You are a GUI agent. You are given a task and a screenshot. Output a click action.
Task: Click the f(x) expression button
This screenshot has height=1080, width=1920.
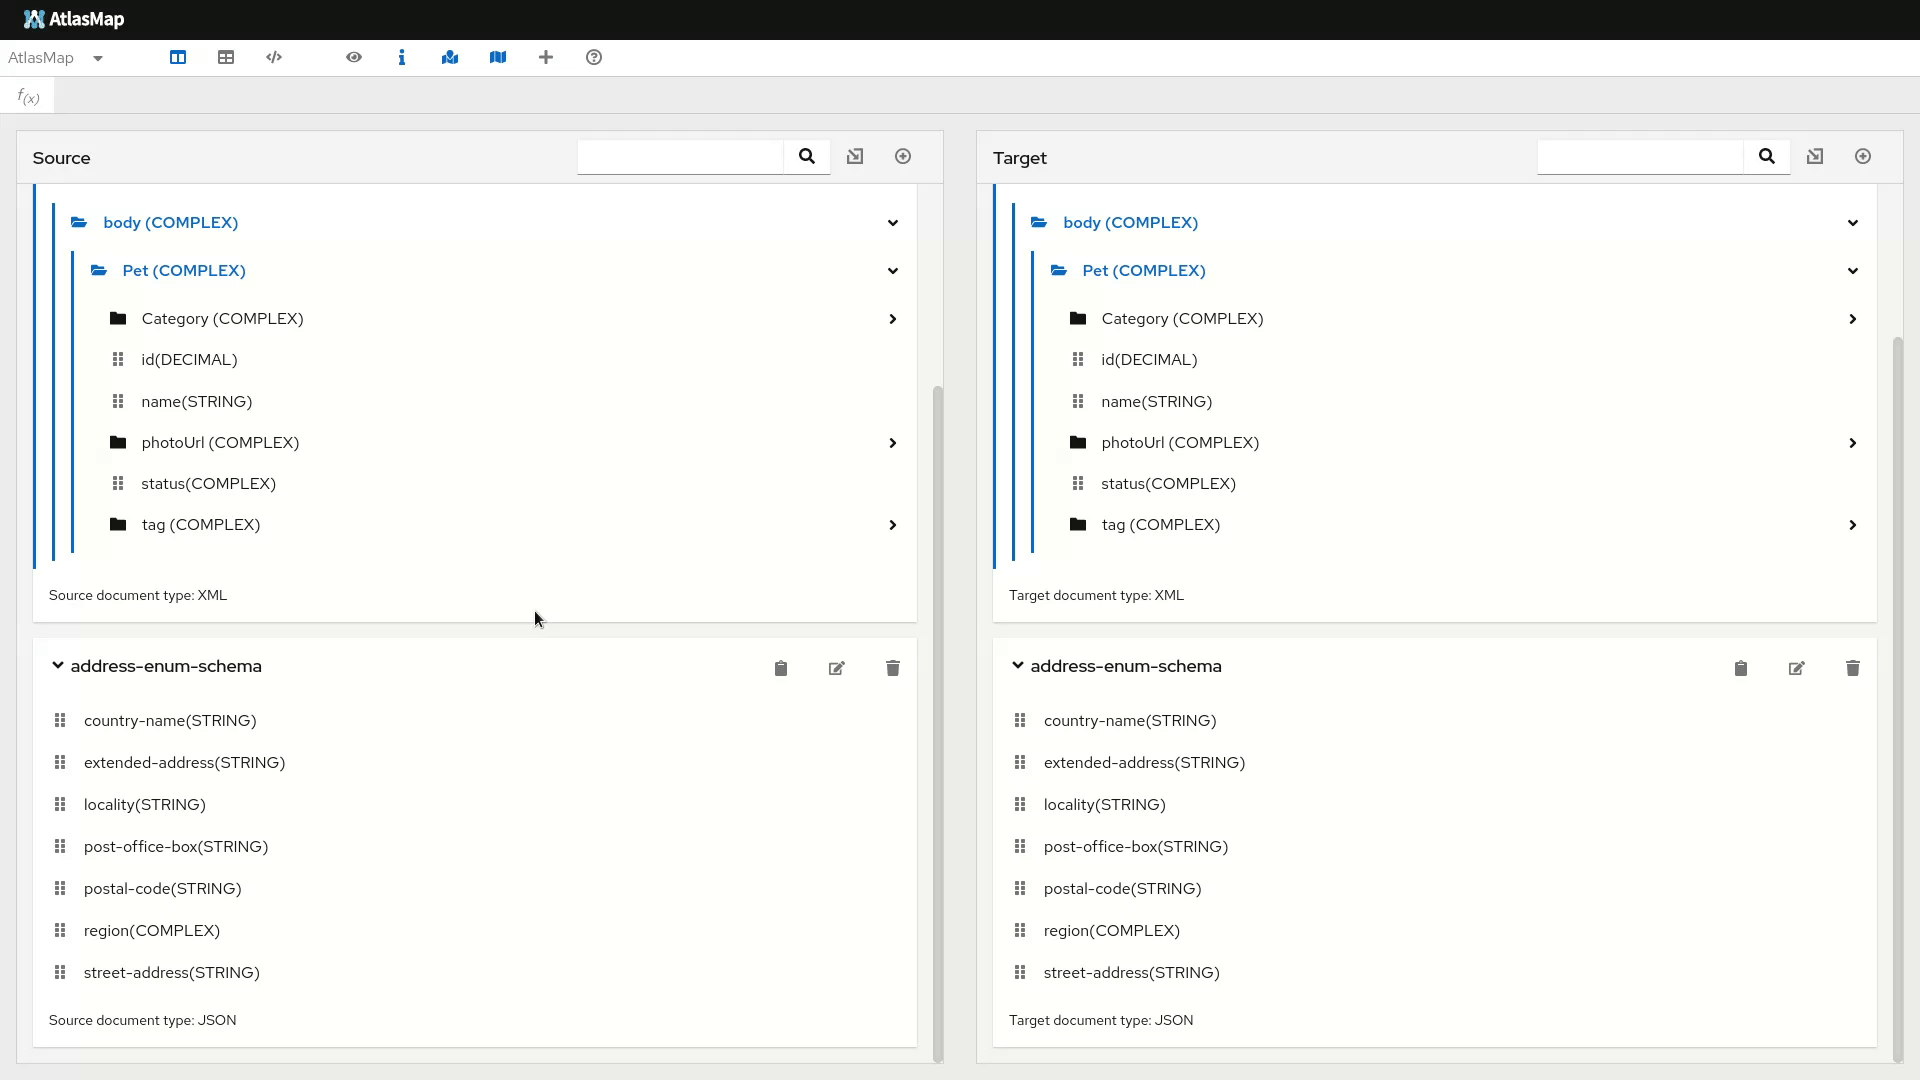(x=28, y=97)
